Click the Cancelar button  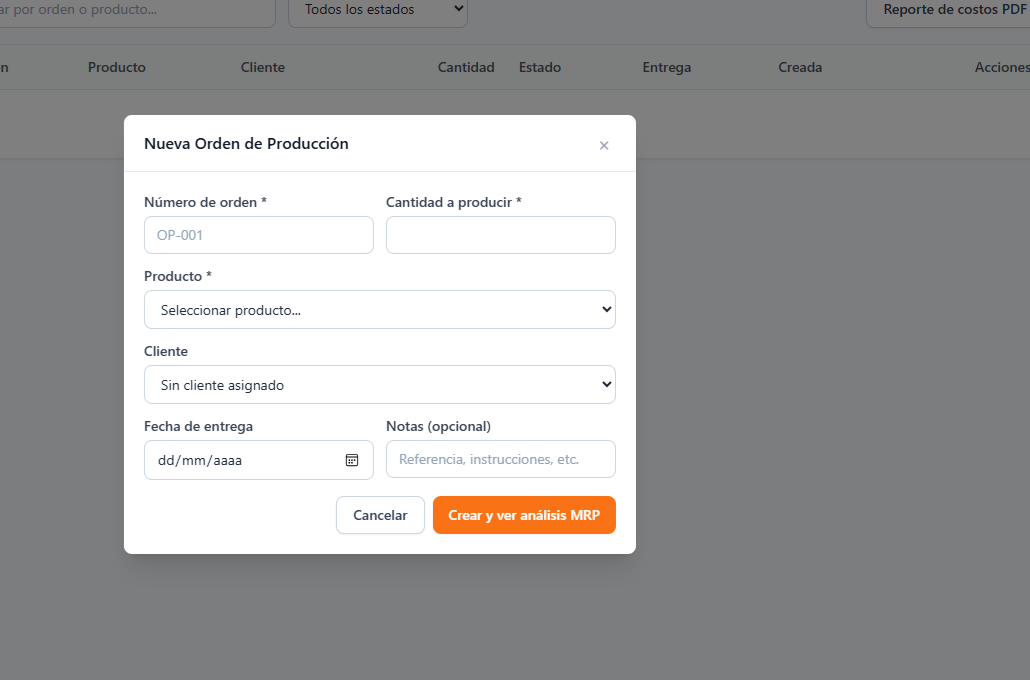380,515
